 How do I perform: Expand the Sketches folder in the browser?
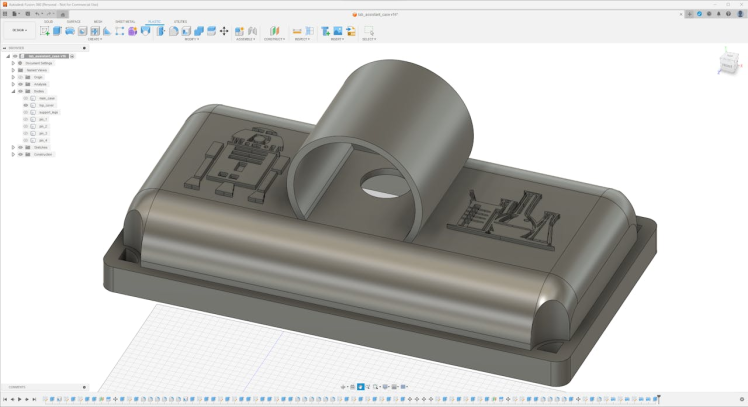(x=13, y=147)
